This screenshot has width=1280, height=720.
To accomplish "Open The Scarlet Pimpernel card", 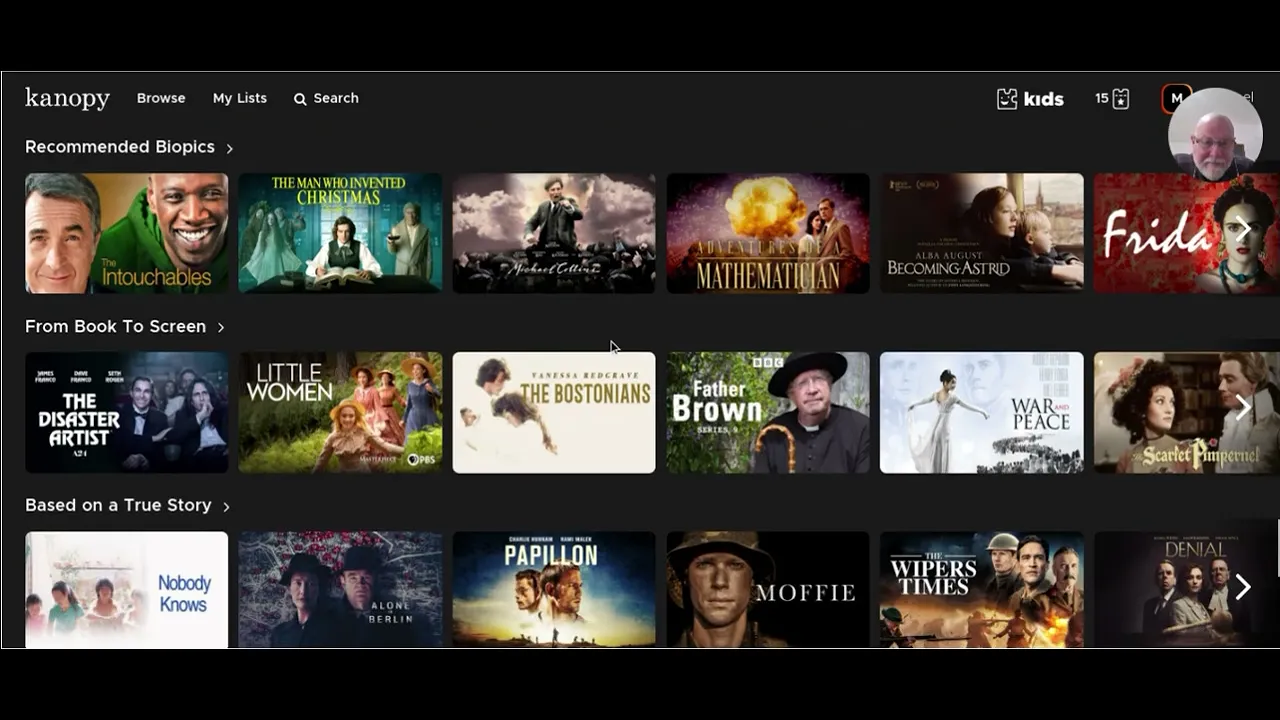I will point(1186,412).
